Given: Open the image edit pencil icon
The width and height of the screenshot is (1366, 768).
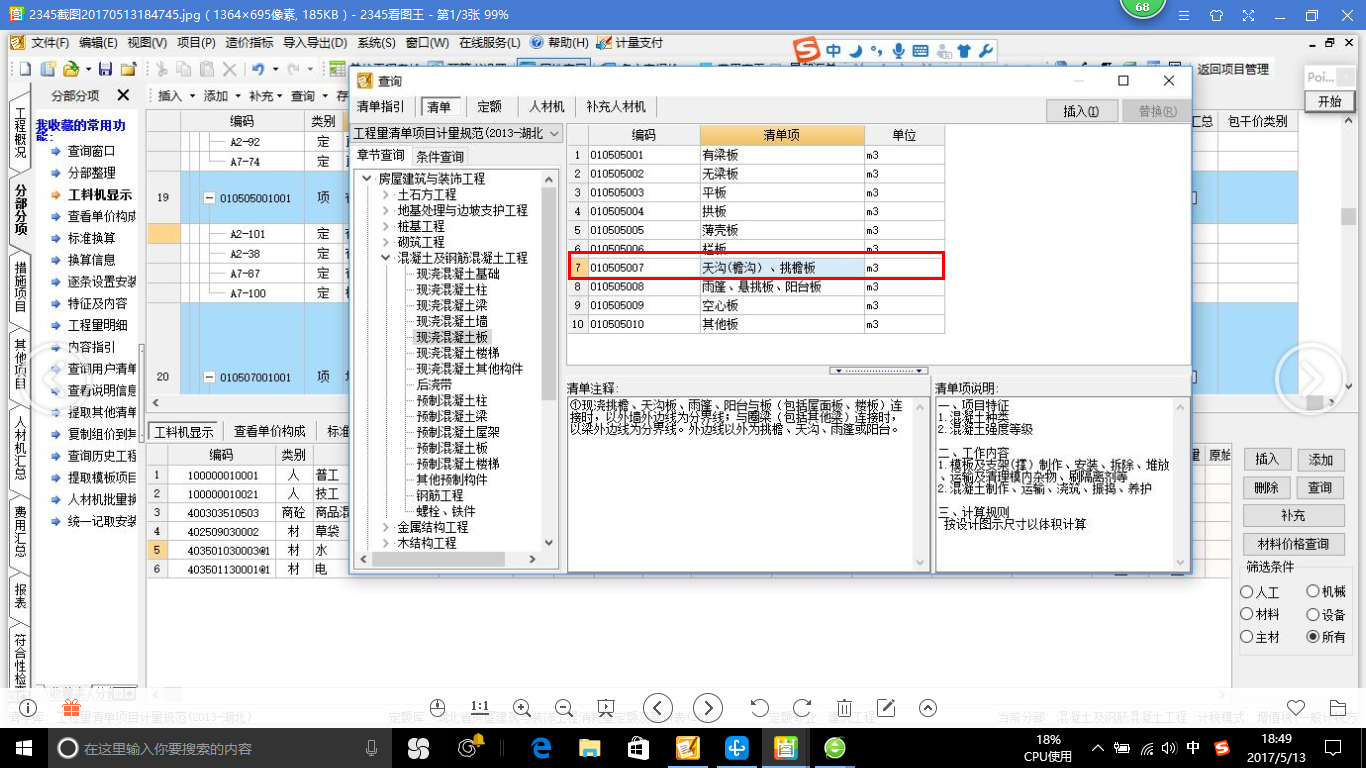Looking at the screenshot, I should [x=886, y=708].
